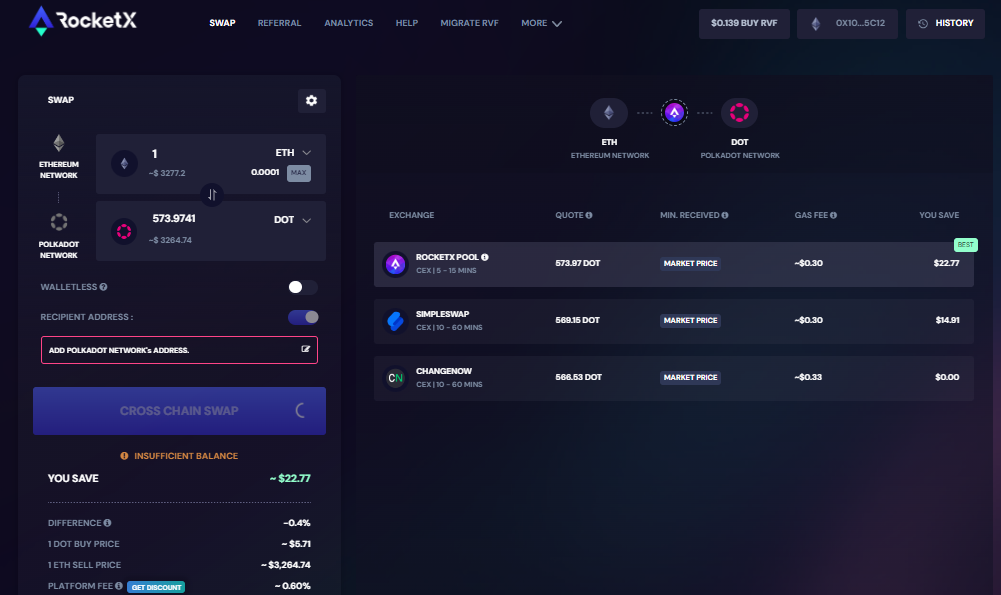Open Migrate RVF page
Screen dimensions: 1001x595
469,23
